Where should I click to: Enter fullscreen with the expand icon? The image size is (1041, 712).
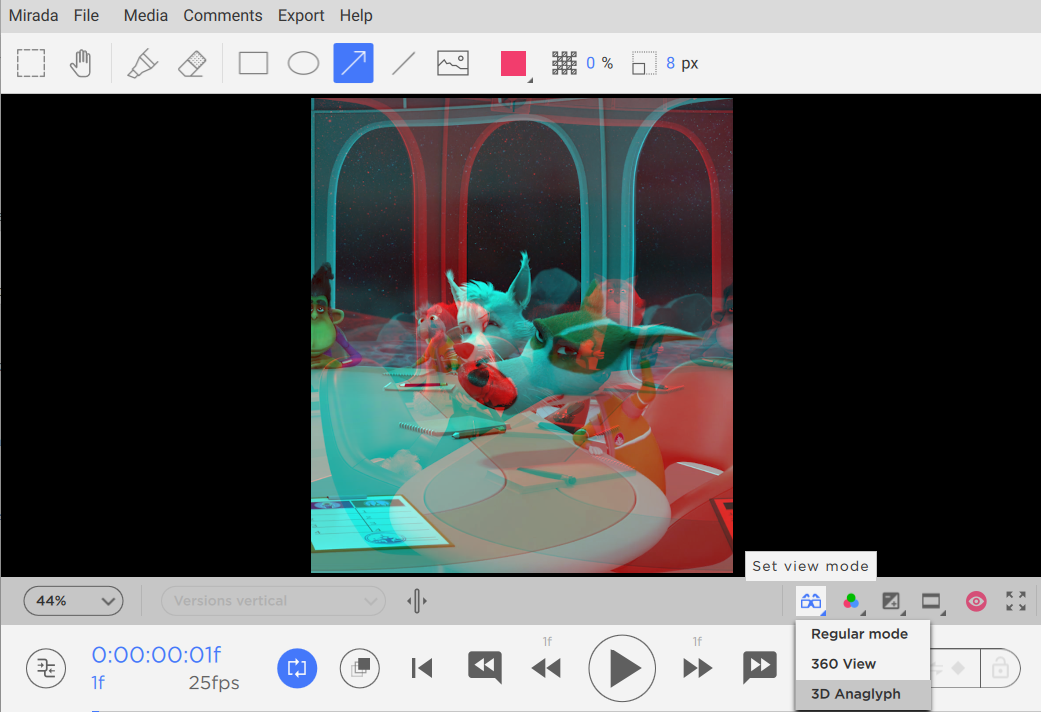coord(1016,601)
